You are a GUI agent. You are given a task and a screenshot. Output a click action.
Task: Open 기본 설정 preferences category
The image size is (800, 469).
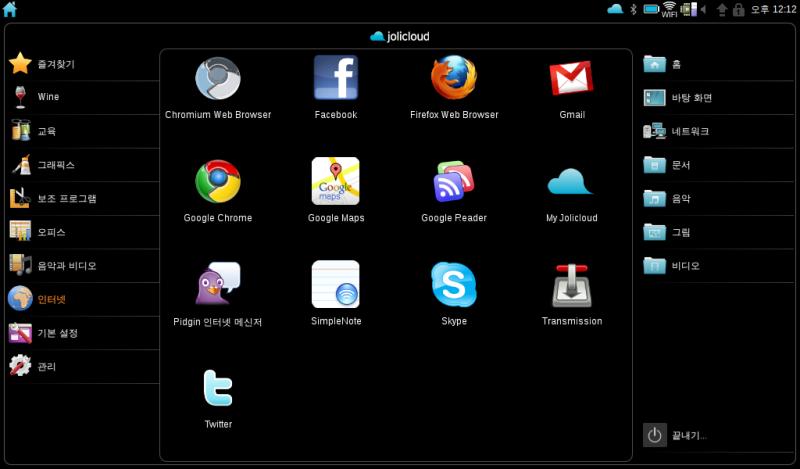pyautogui.click(x=83, y=333)
